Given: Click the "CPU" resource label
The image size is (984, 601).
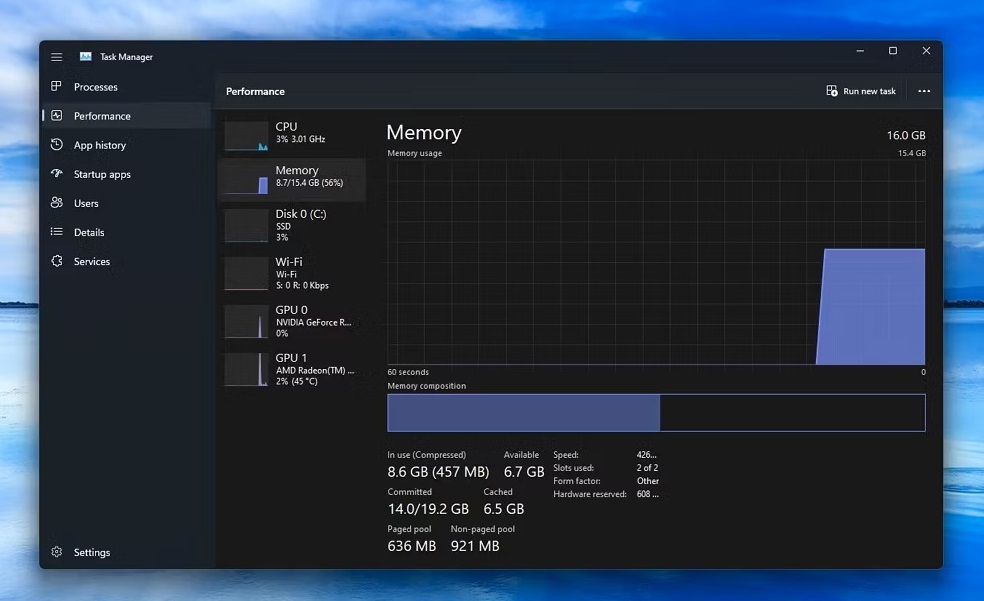Looking at the screenshot, I should (286, 126).
